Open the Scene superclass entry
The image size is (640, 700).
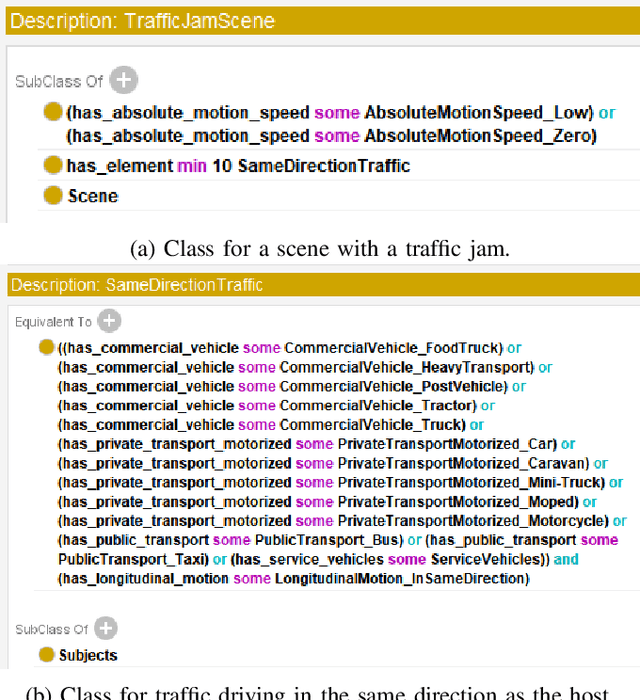tap(92, 196)
